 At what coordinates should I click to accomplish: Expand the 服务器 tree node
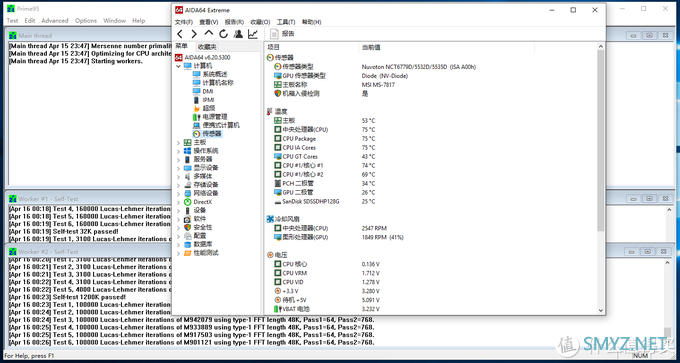pyautogui.click(x=178, y=159)
